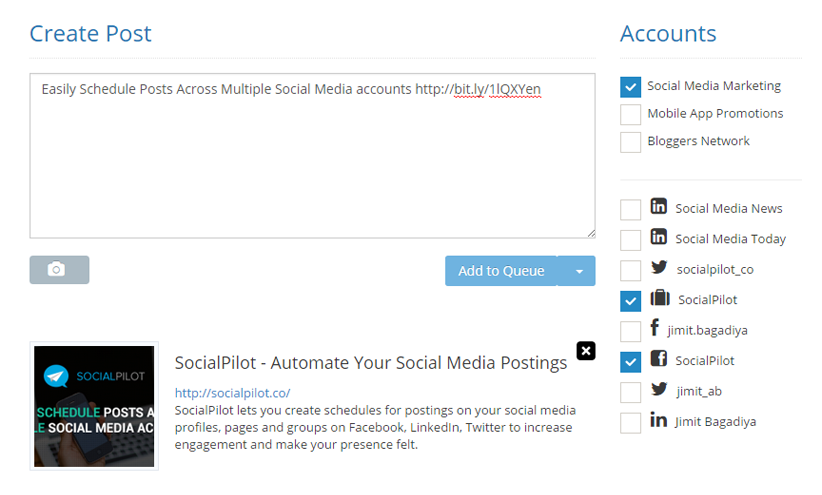Click the Social Media Today label
Viewport: 822px width, 495px height.
[x=730, y=239]
